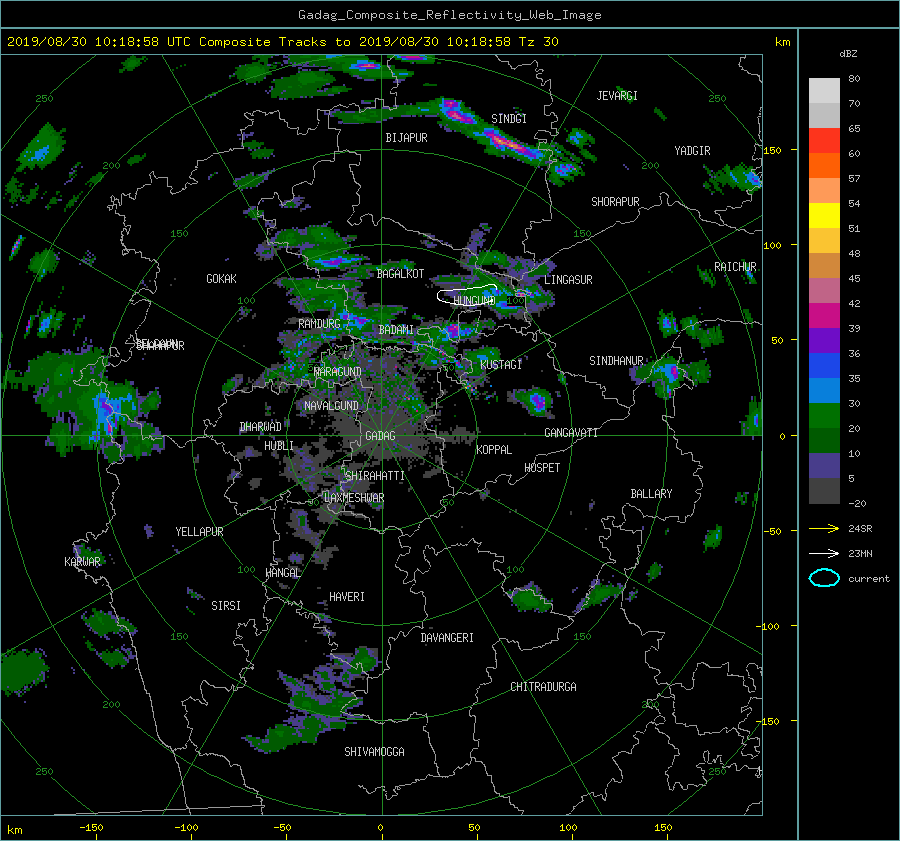The height and width of the screenshot is (841, 900).
Task: Click the LINGASUR city label
Action: [x=568, y=280]
